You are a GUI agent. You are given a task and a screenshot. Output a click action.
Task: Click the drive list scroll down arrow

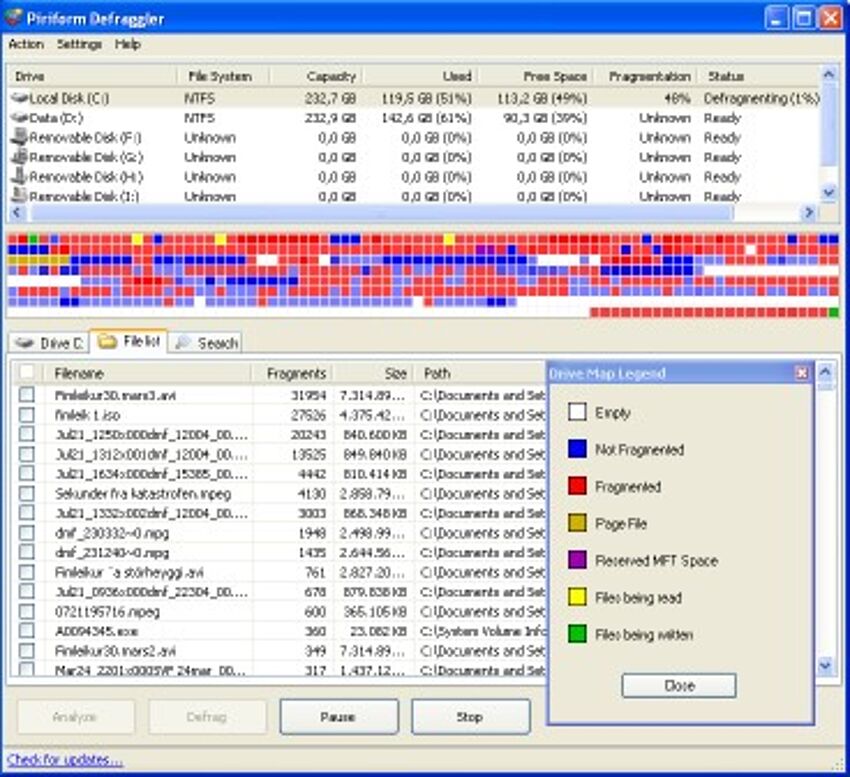[828, 192]
